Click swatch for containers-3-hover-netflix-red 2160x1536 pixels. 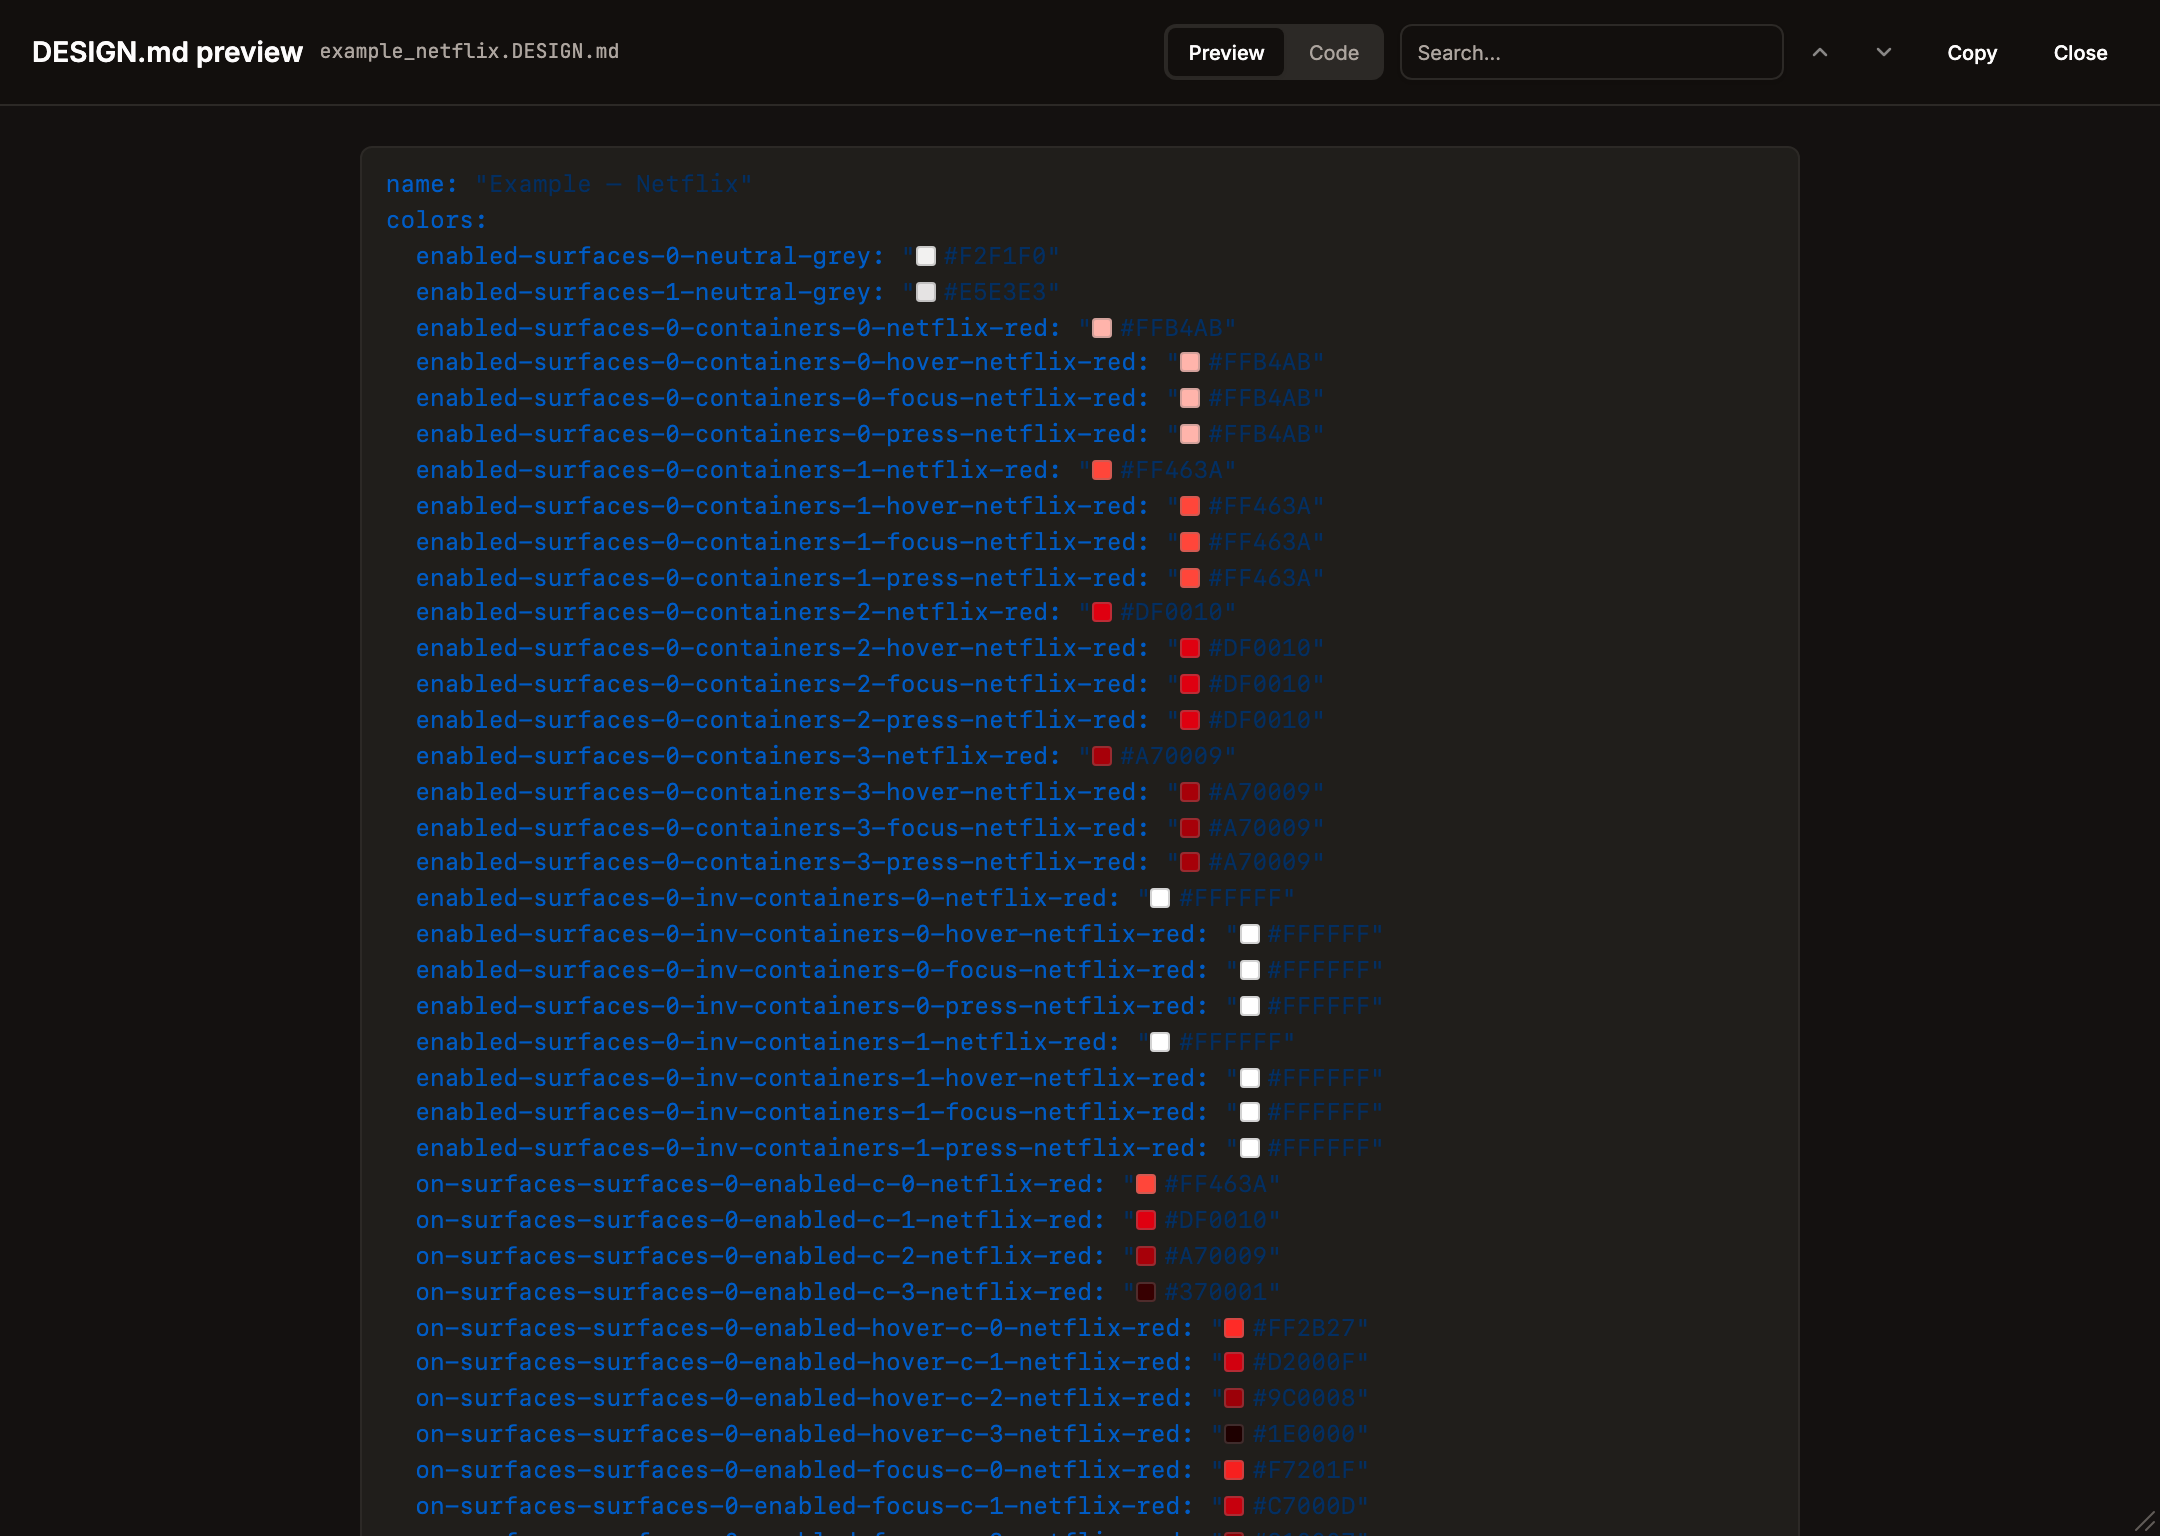(1190, 793)
